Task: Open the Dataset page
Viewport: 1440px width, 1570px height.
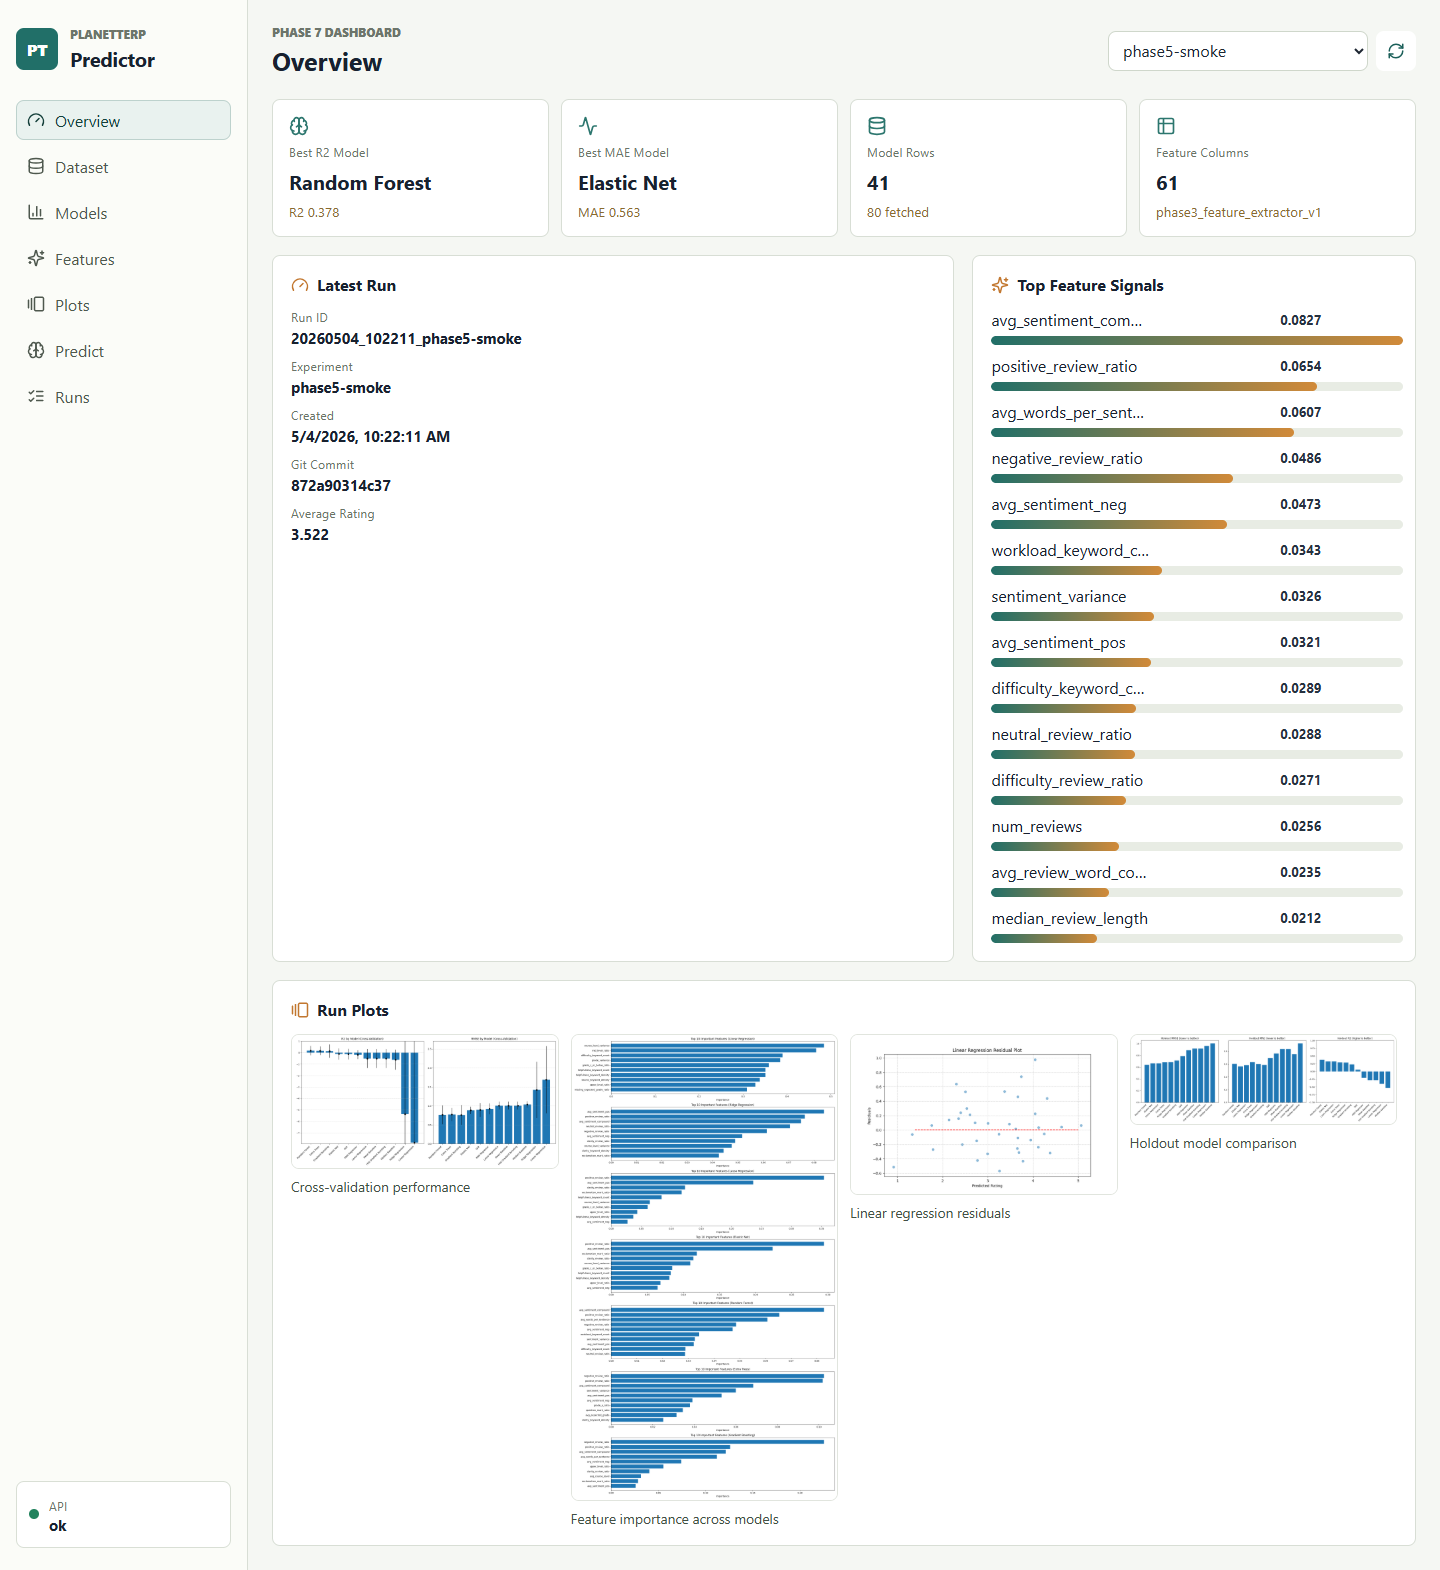Action: pos(123,166)
